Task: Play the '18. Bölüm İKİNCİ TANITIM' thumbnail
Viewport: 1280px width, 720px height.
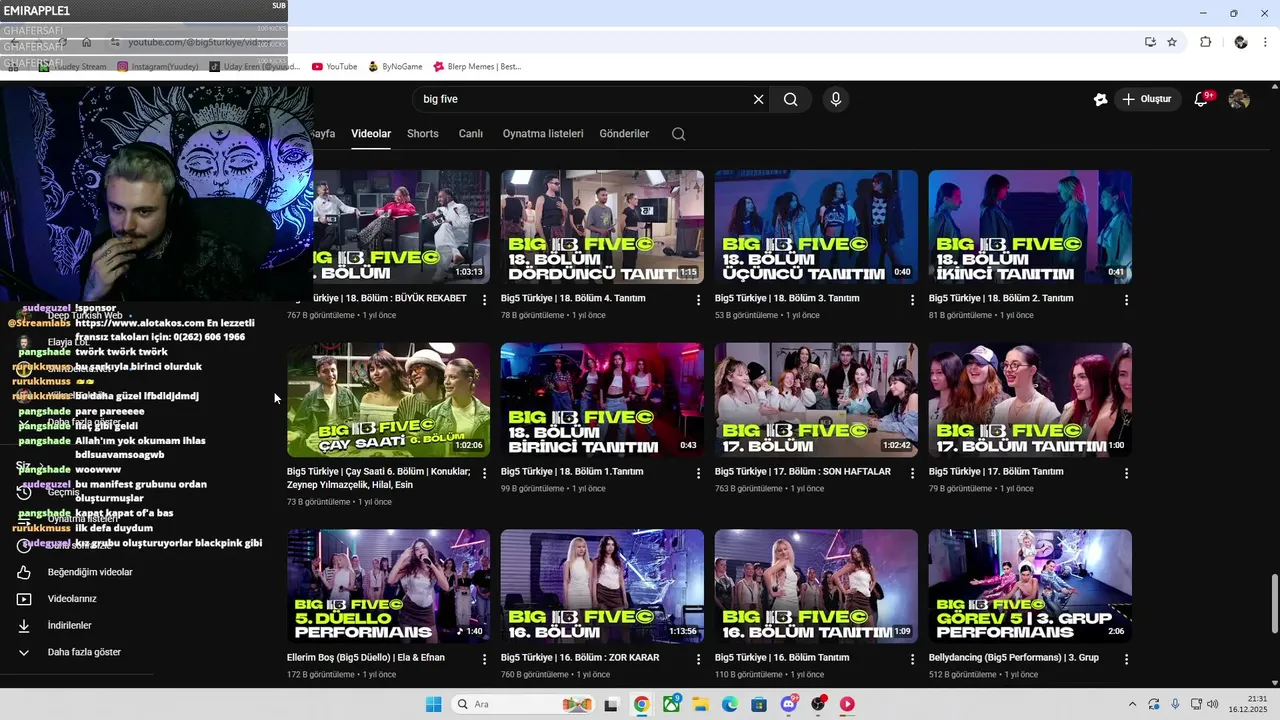Action: (x=1030, y=227)
